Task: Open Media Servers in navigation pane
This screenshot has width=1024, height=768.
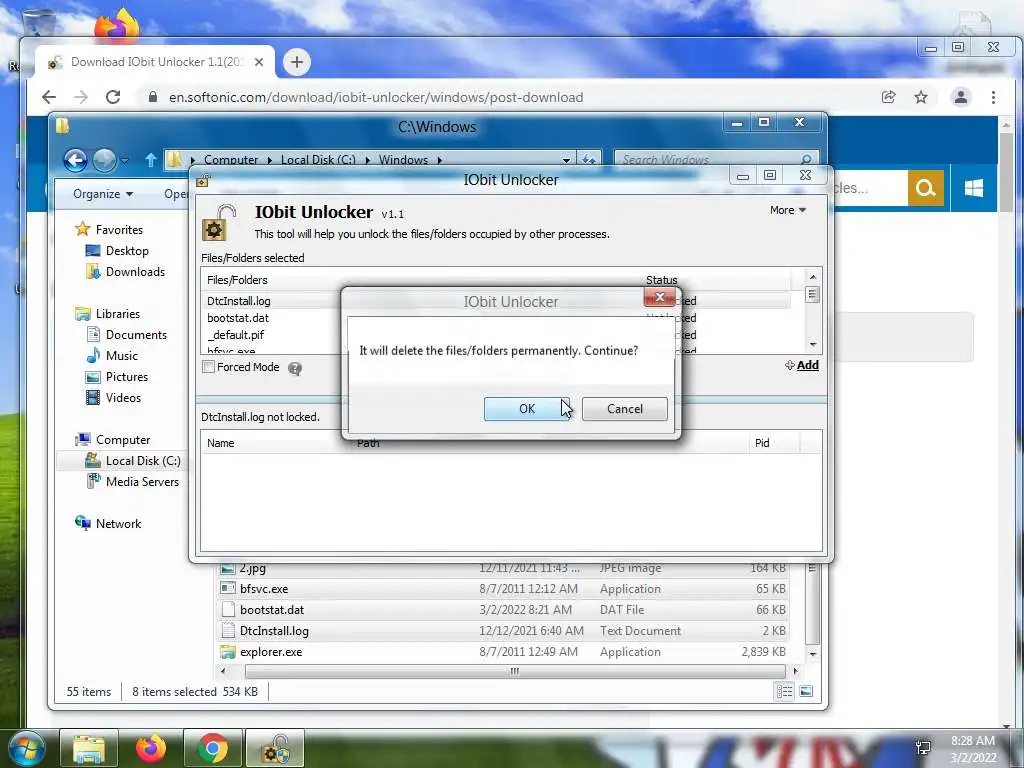Action: (x=142, y=482)
